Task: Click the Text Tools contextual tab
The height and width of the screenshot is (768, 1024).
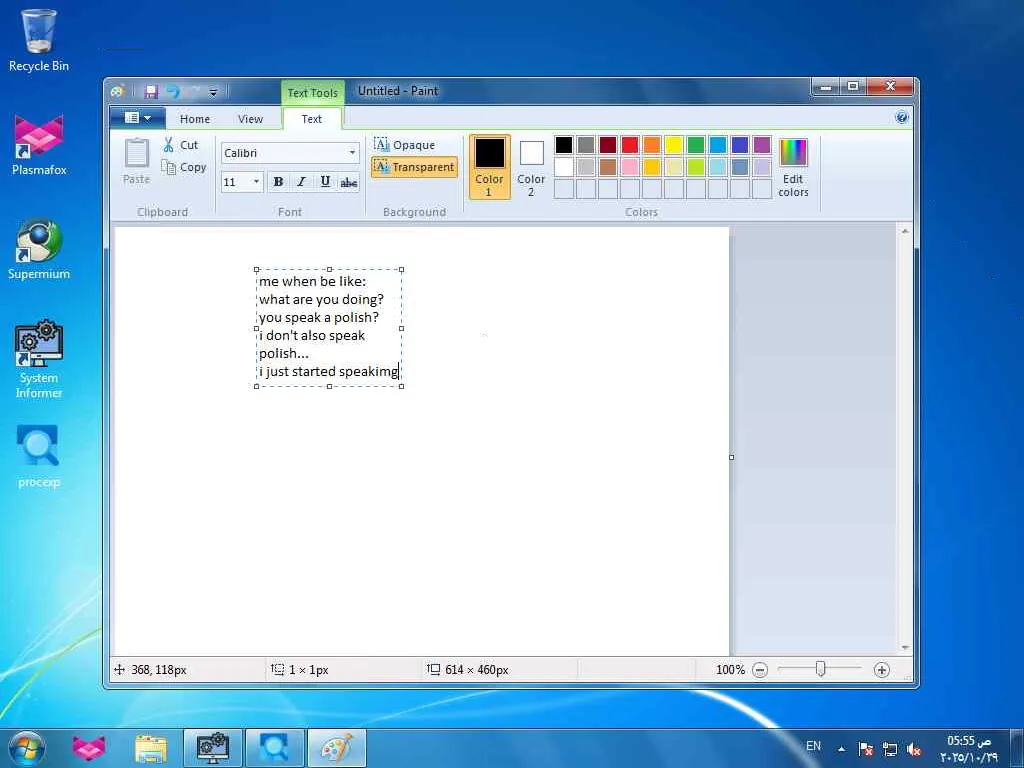Action: (313, 93)
